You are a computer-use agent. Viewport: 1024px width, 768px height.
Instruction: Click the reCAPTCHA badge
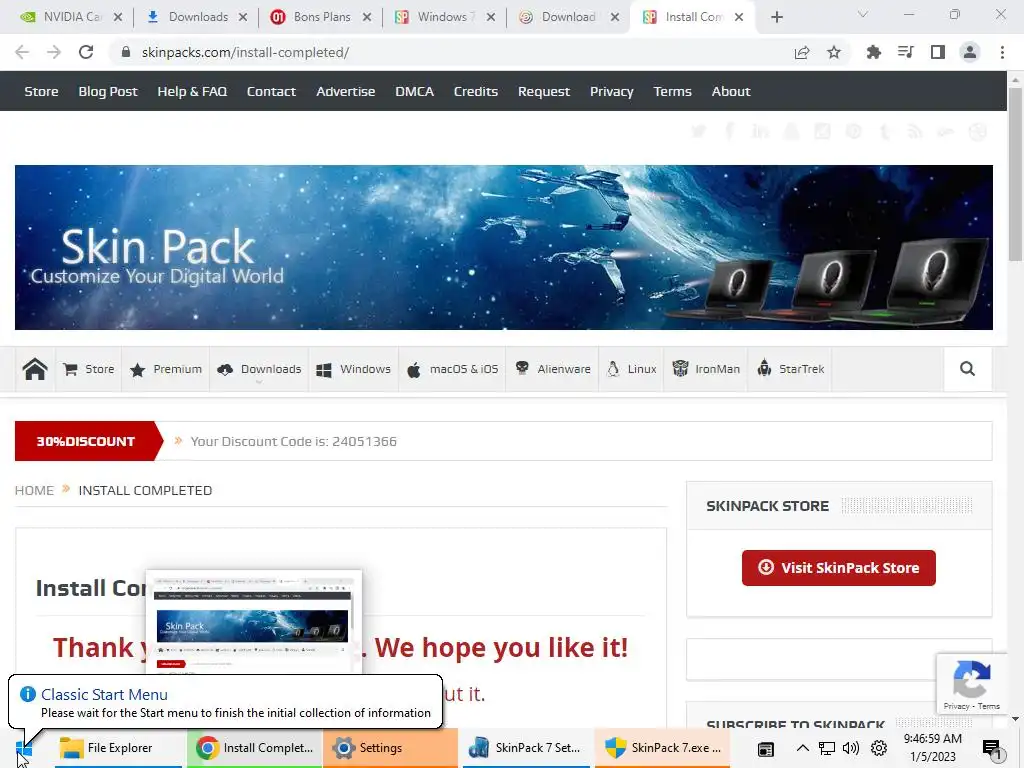click(972, 683)
